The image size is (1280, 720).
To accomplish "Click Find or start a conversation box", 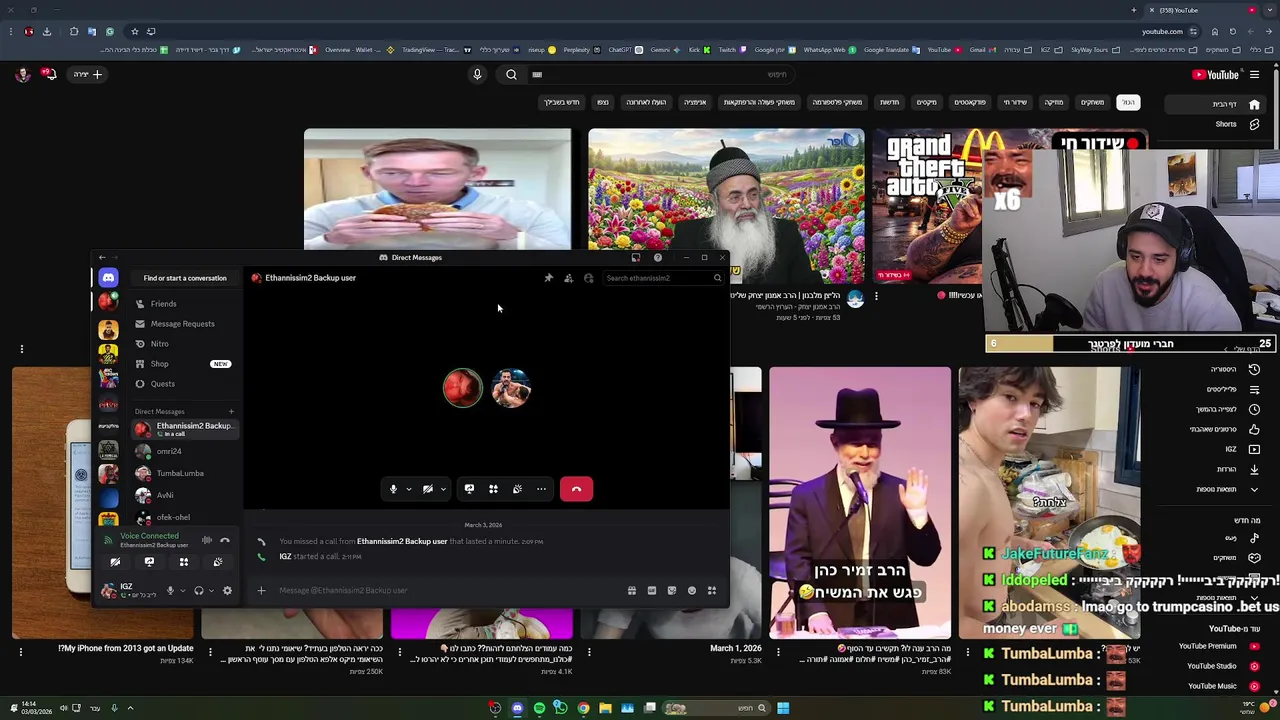I will point(185,278).
